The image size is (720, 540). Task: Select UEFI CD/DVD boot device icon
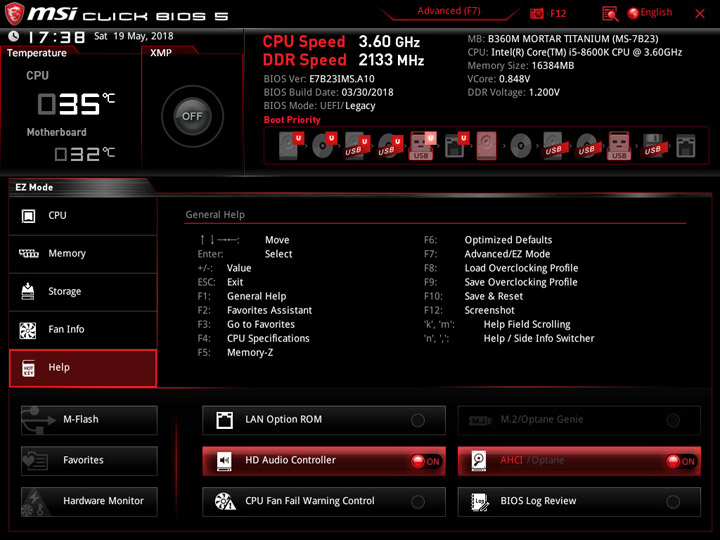324,145
